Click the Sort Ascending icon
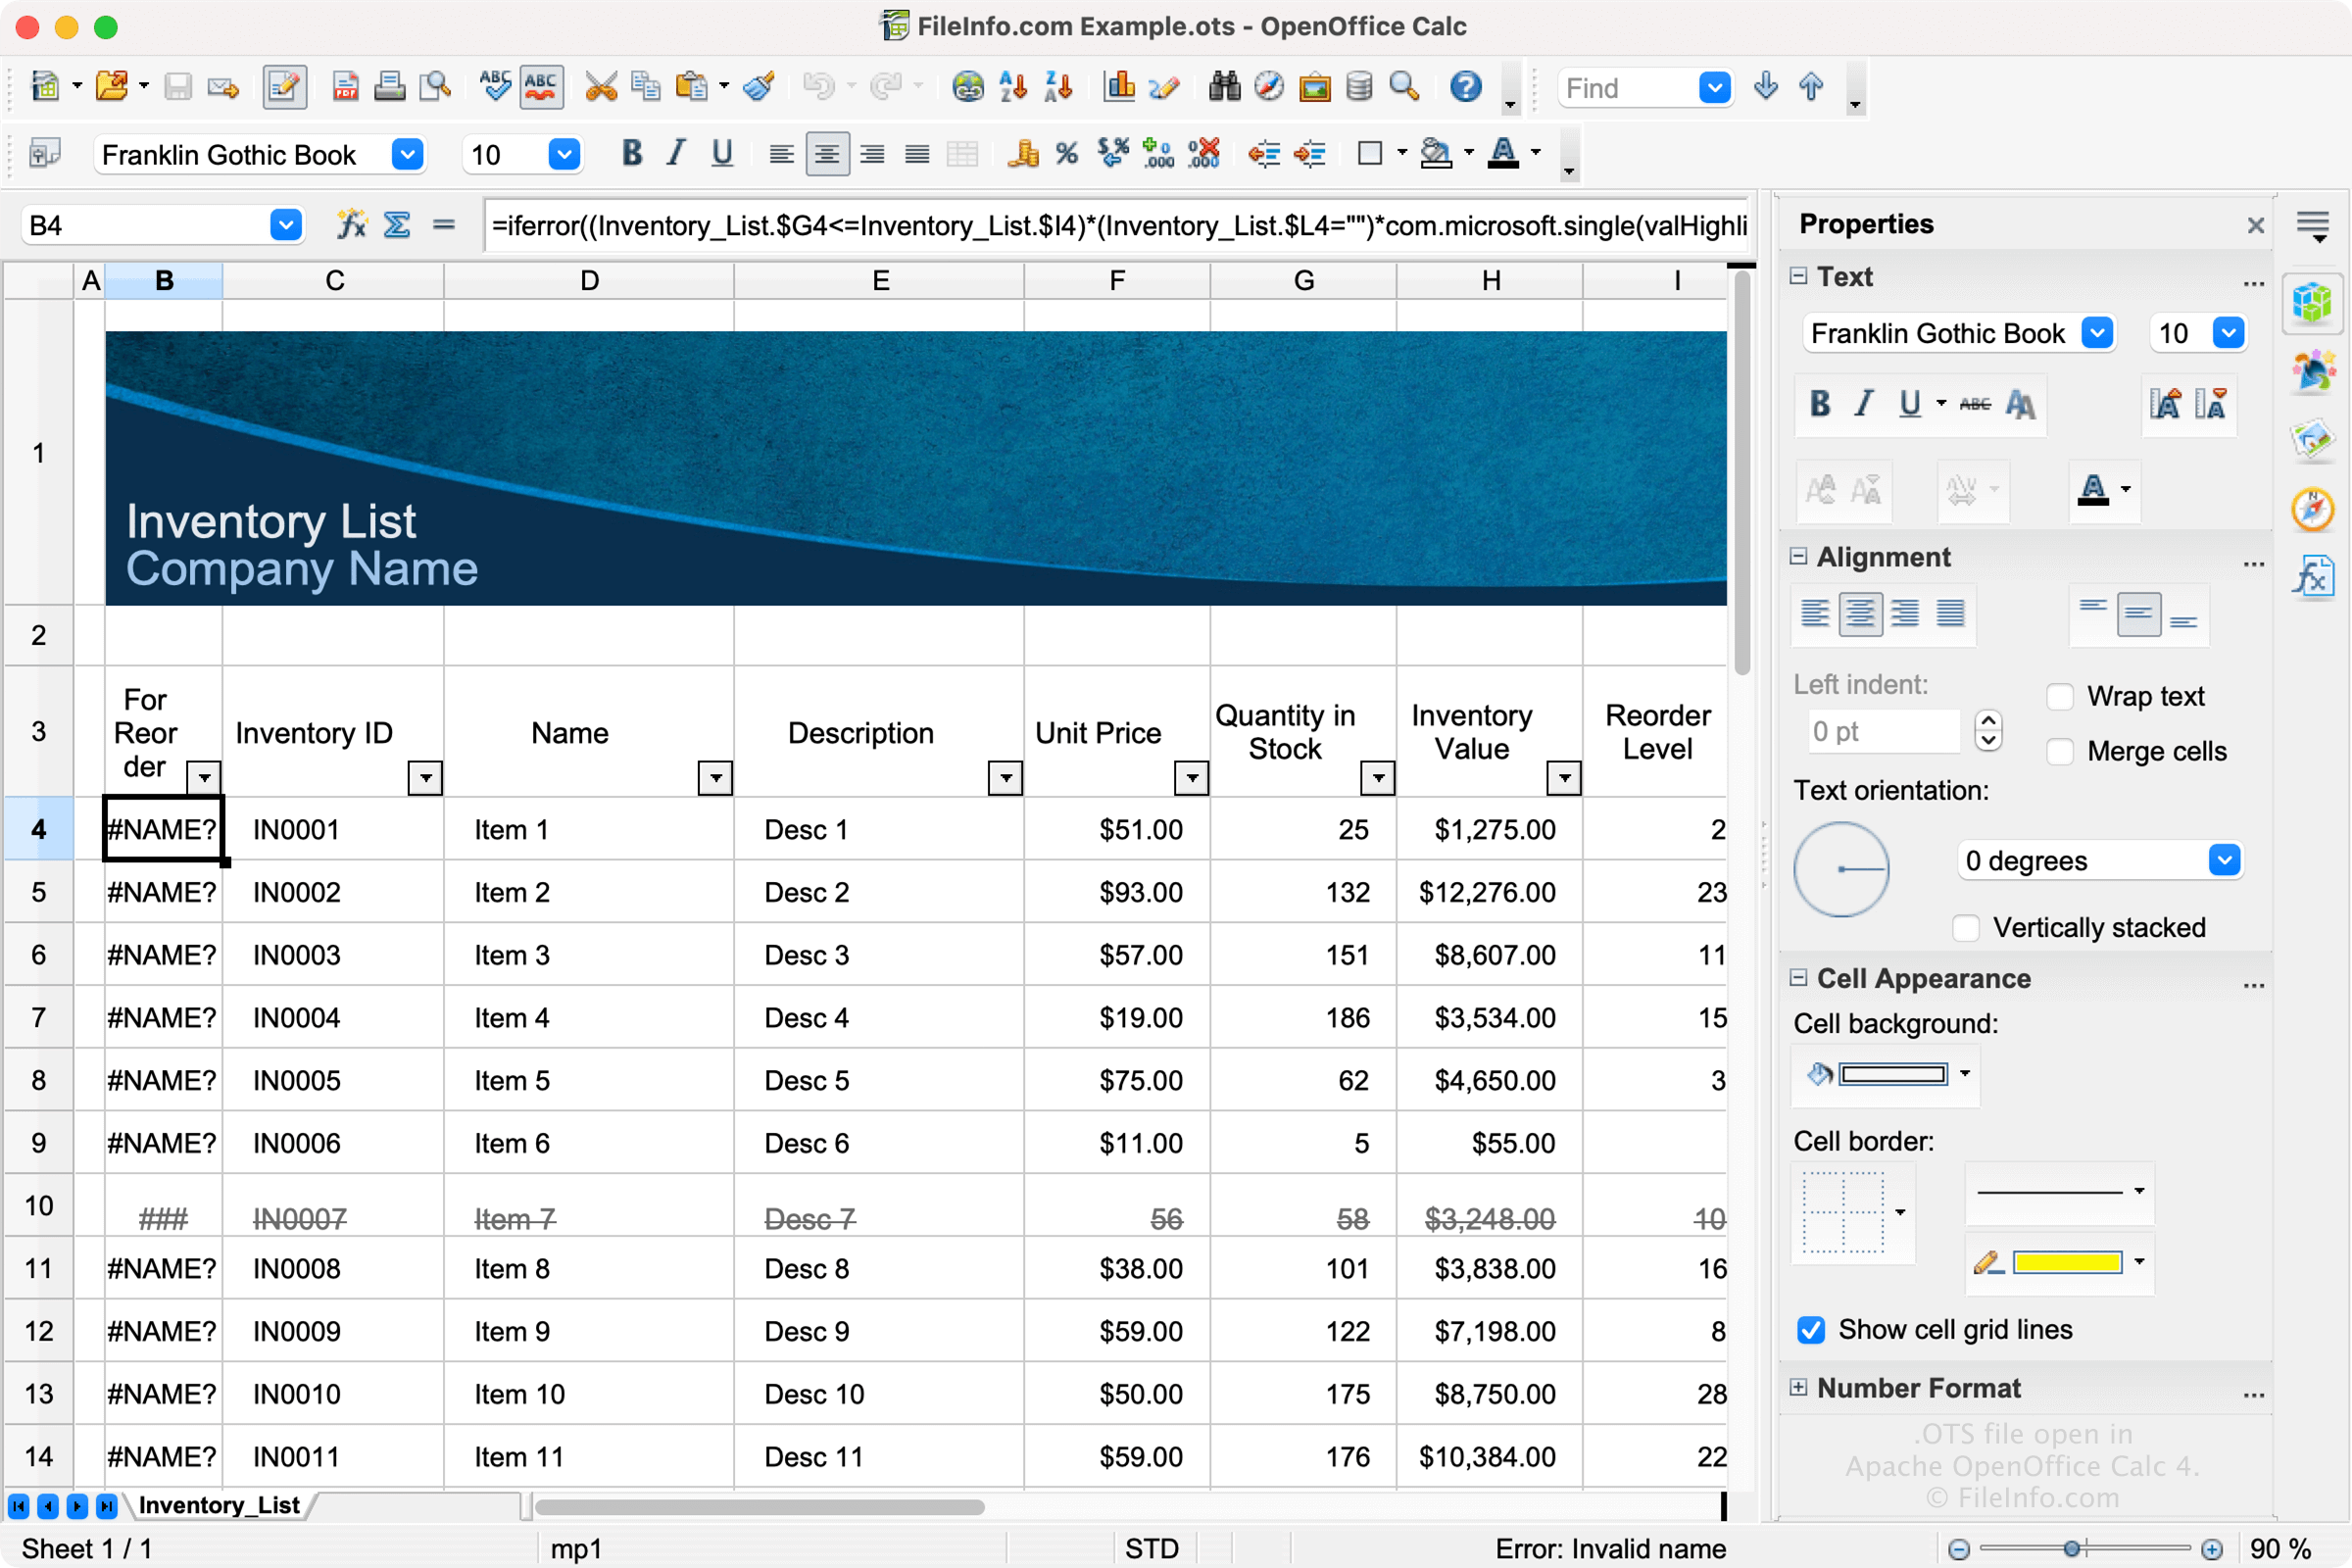2352x1568 pixels. (x=1013, y=87)
